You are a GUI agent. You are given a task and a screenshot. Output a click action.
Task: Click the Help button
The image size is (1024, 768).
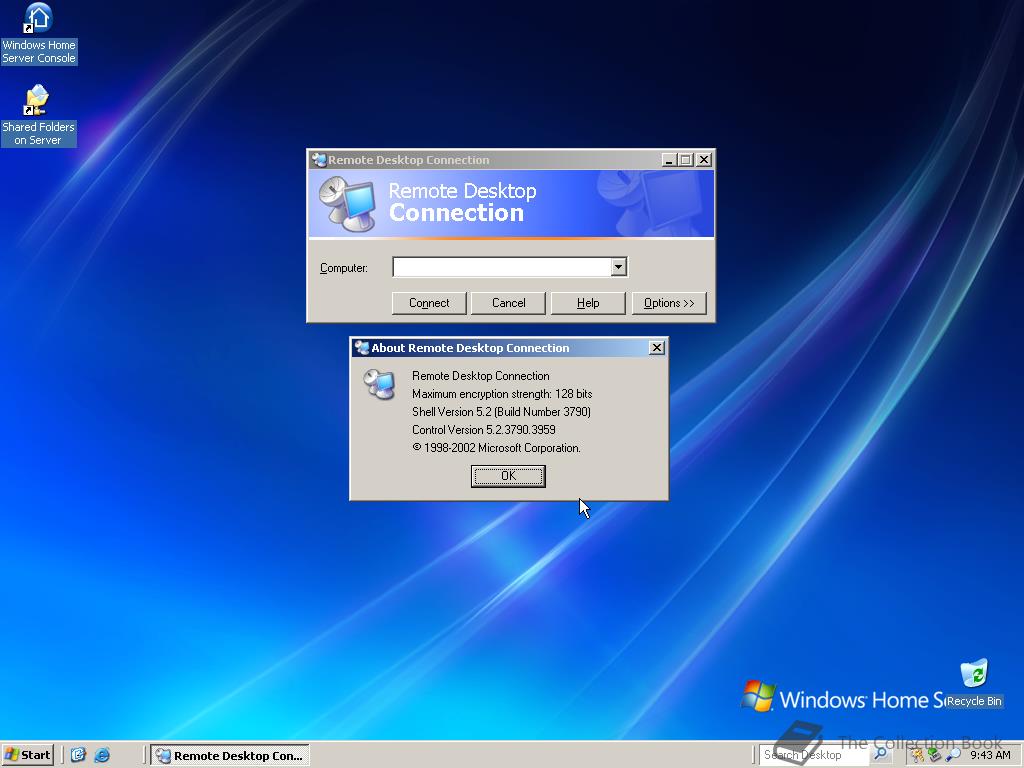pos(588,303)
